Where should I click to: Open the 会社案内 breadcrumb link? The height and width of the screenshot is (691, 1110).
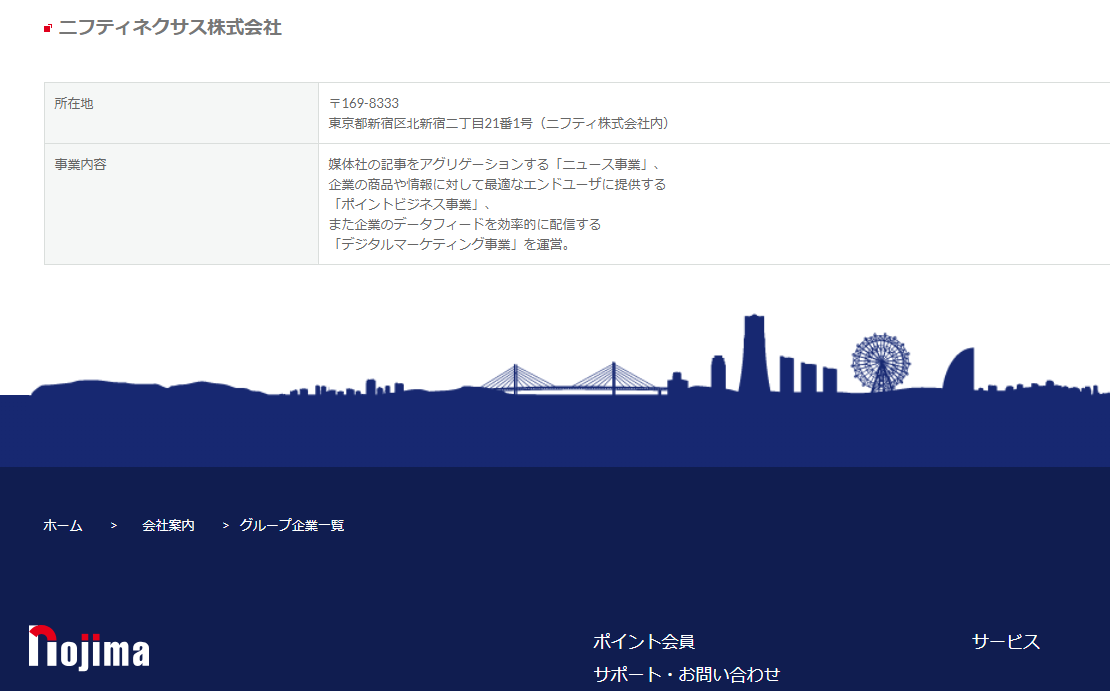tap(168, 525)
